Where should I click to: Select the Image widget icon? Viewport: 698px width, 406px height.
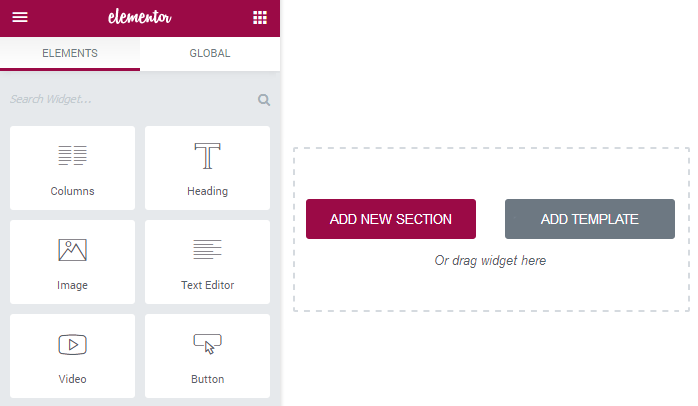[x=73, y=250]
